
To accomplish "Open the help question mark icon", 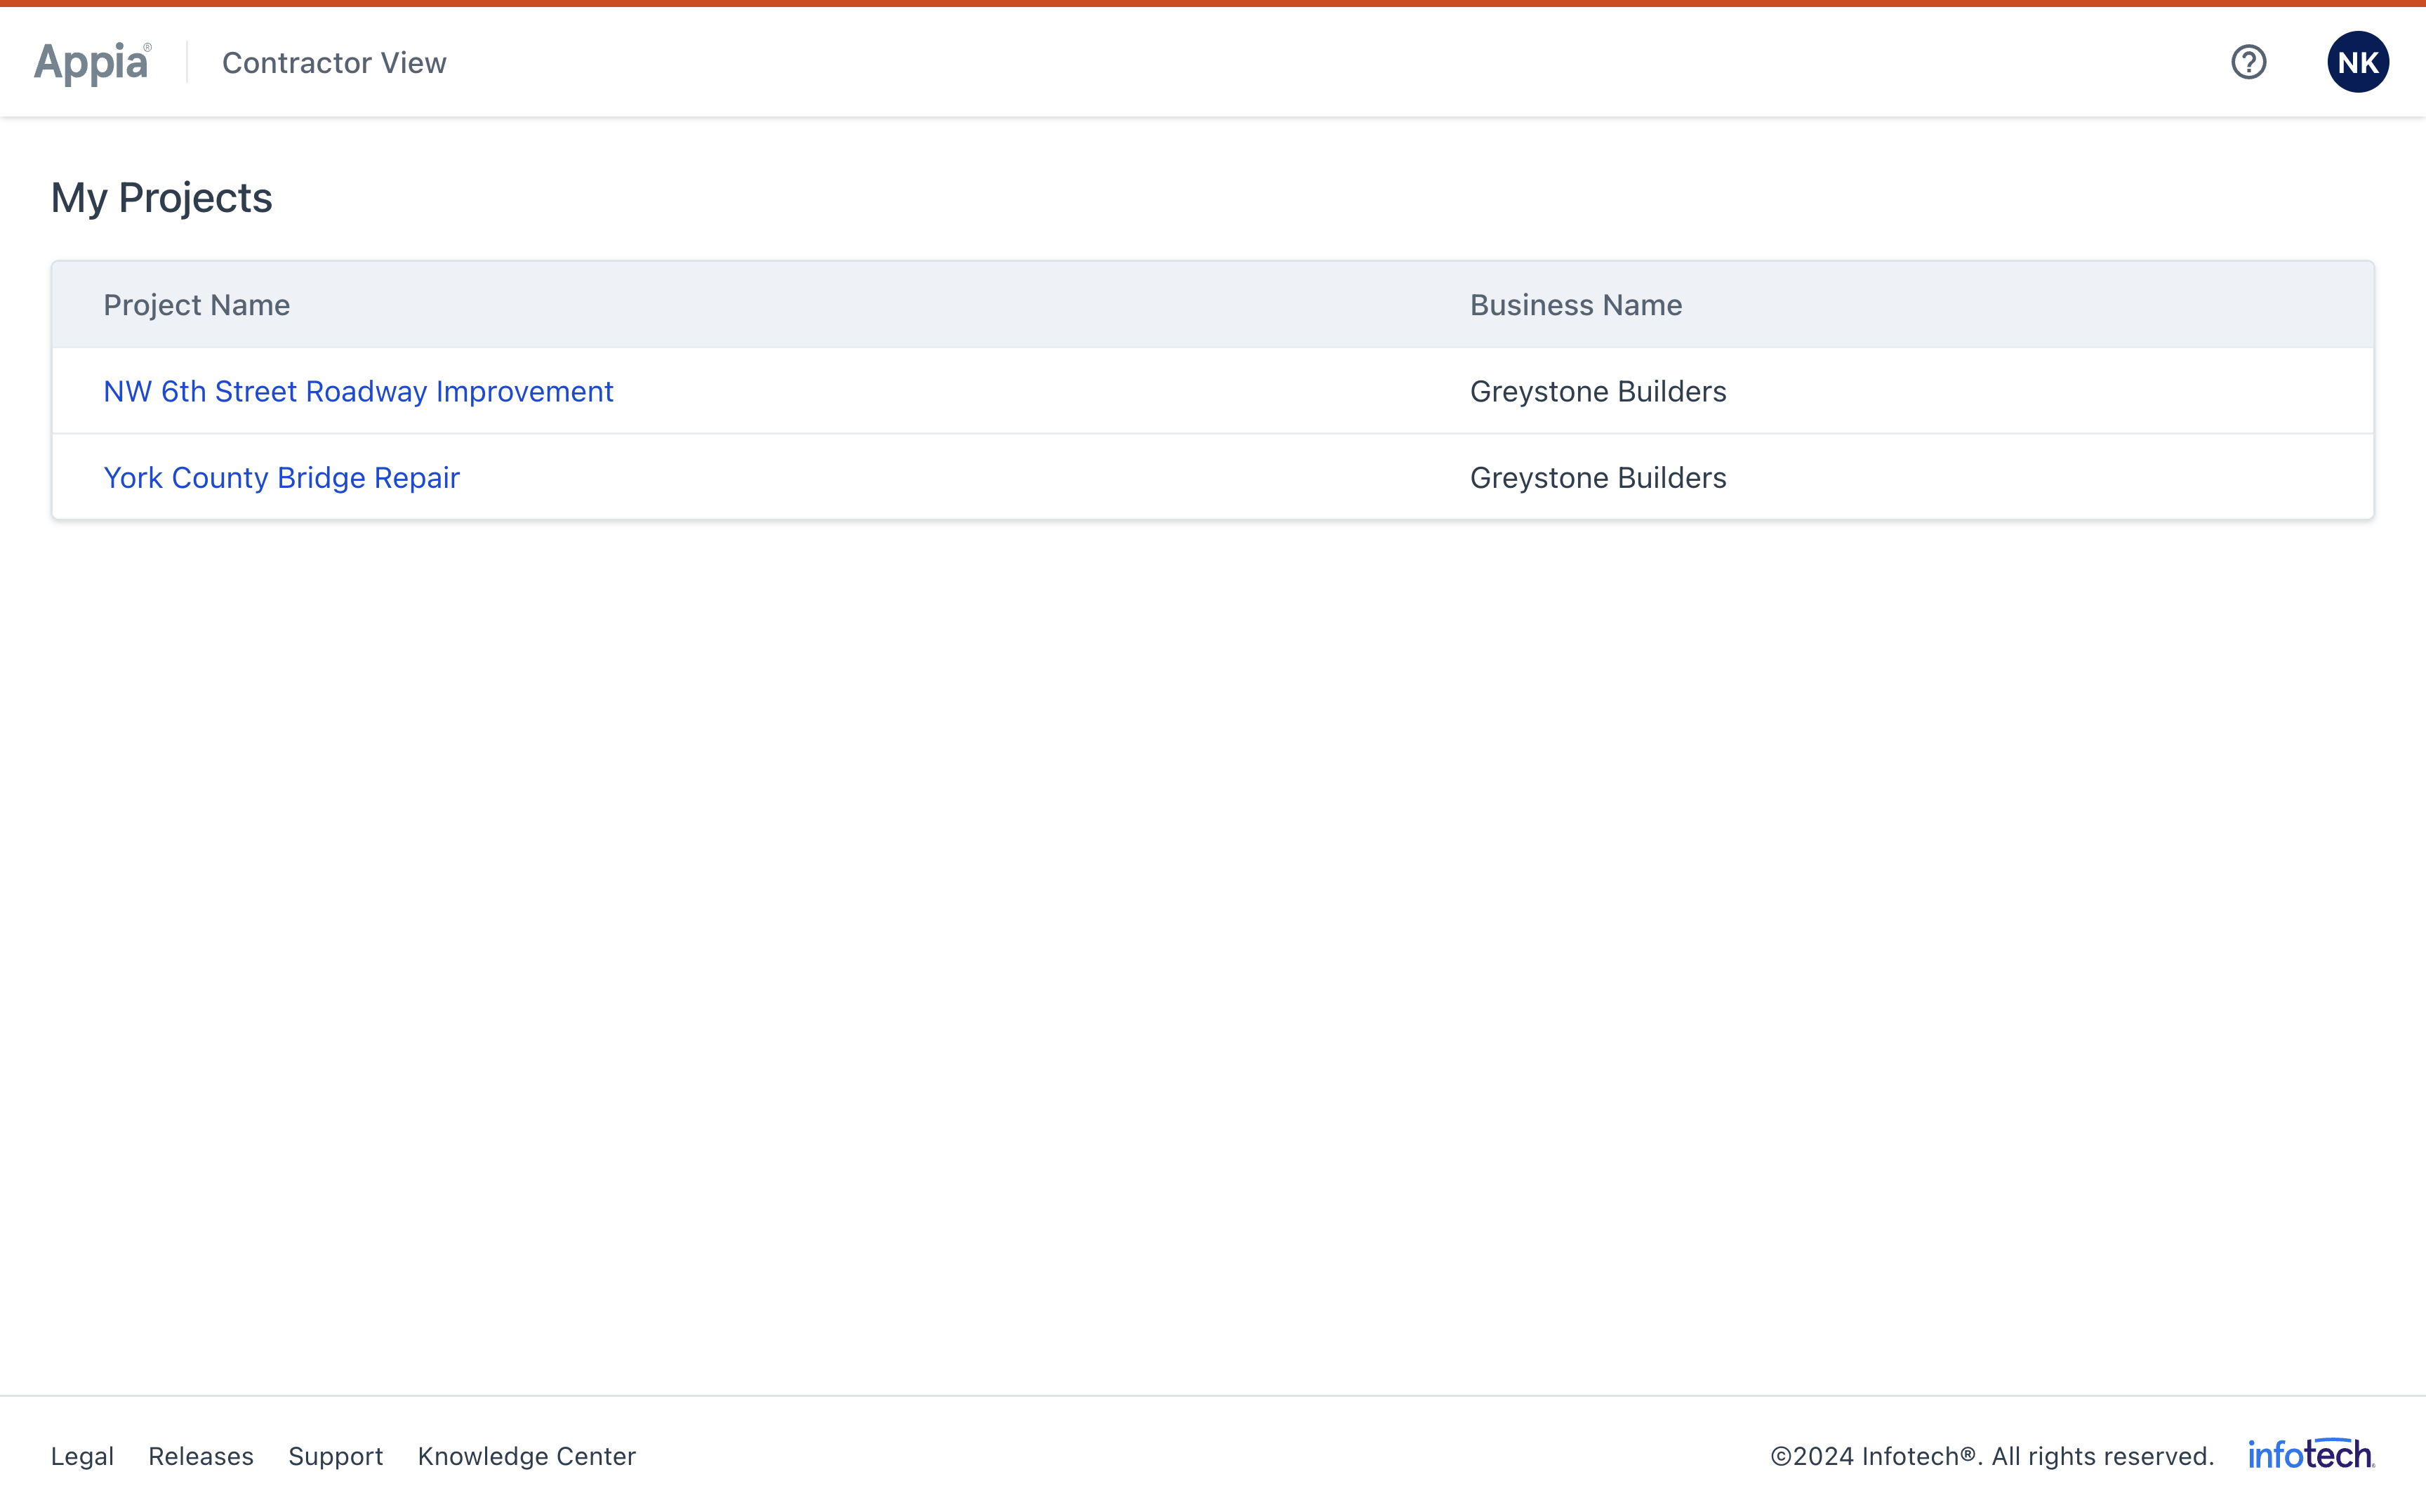I will point(2248,62).
